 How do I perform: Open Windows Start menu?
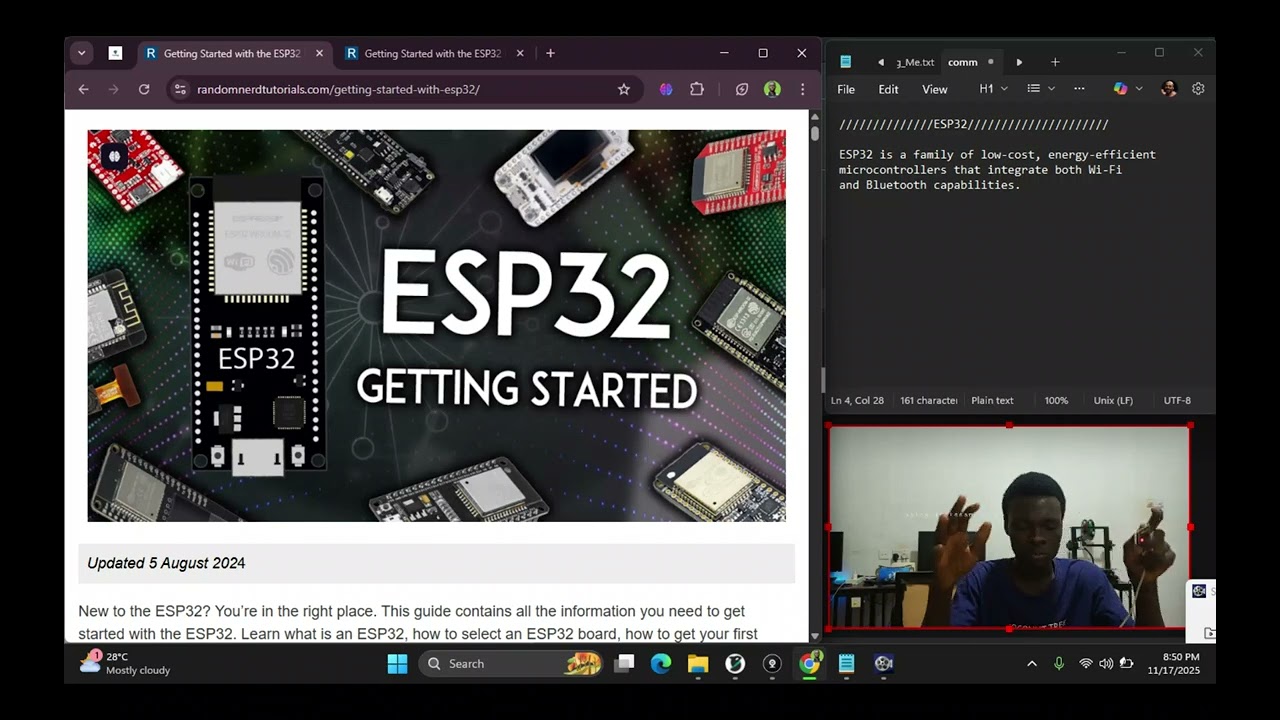pos(397,664)
